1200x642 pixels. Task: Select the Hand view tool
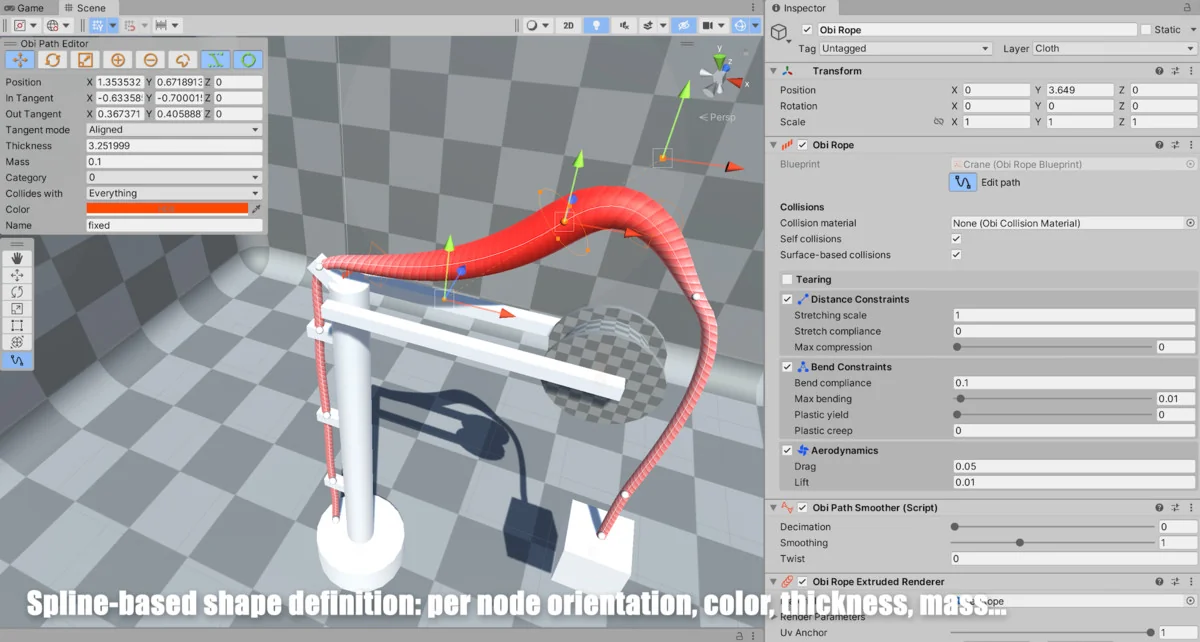click(17, 258)
